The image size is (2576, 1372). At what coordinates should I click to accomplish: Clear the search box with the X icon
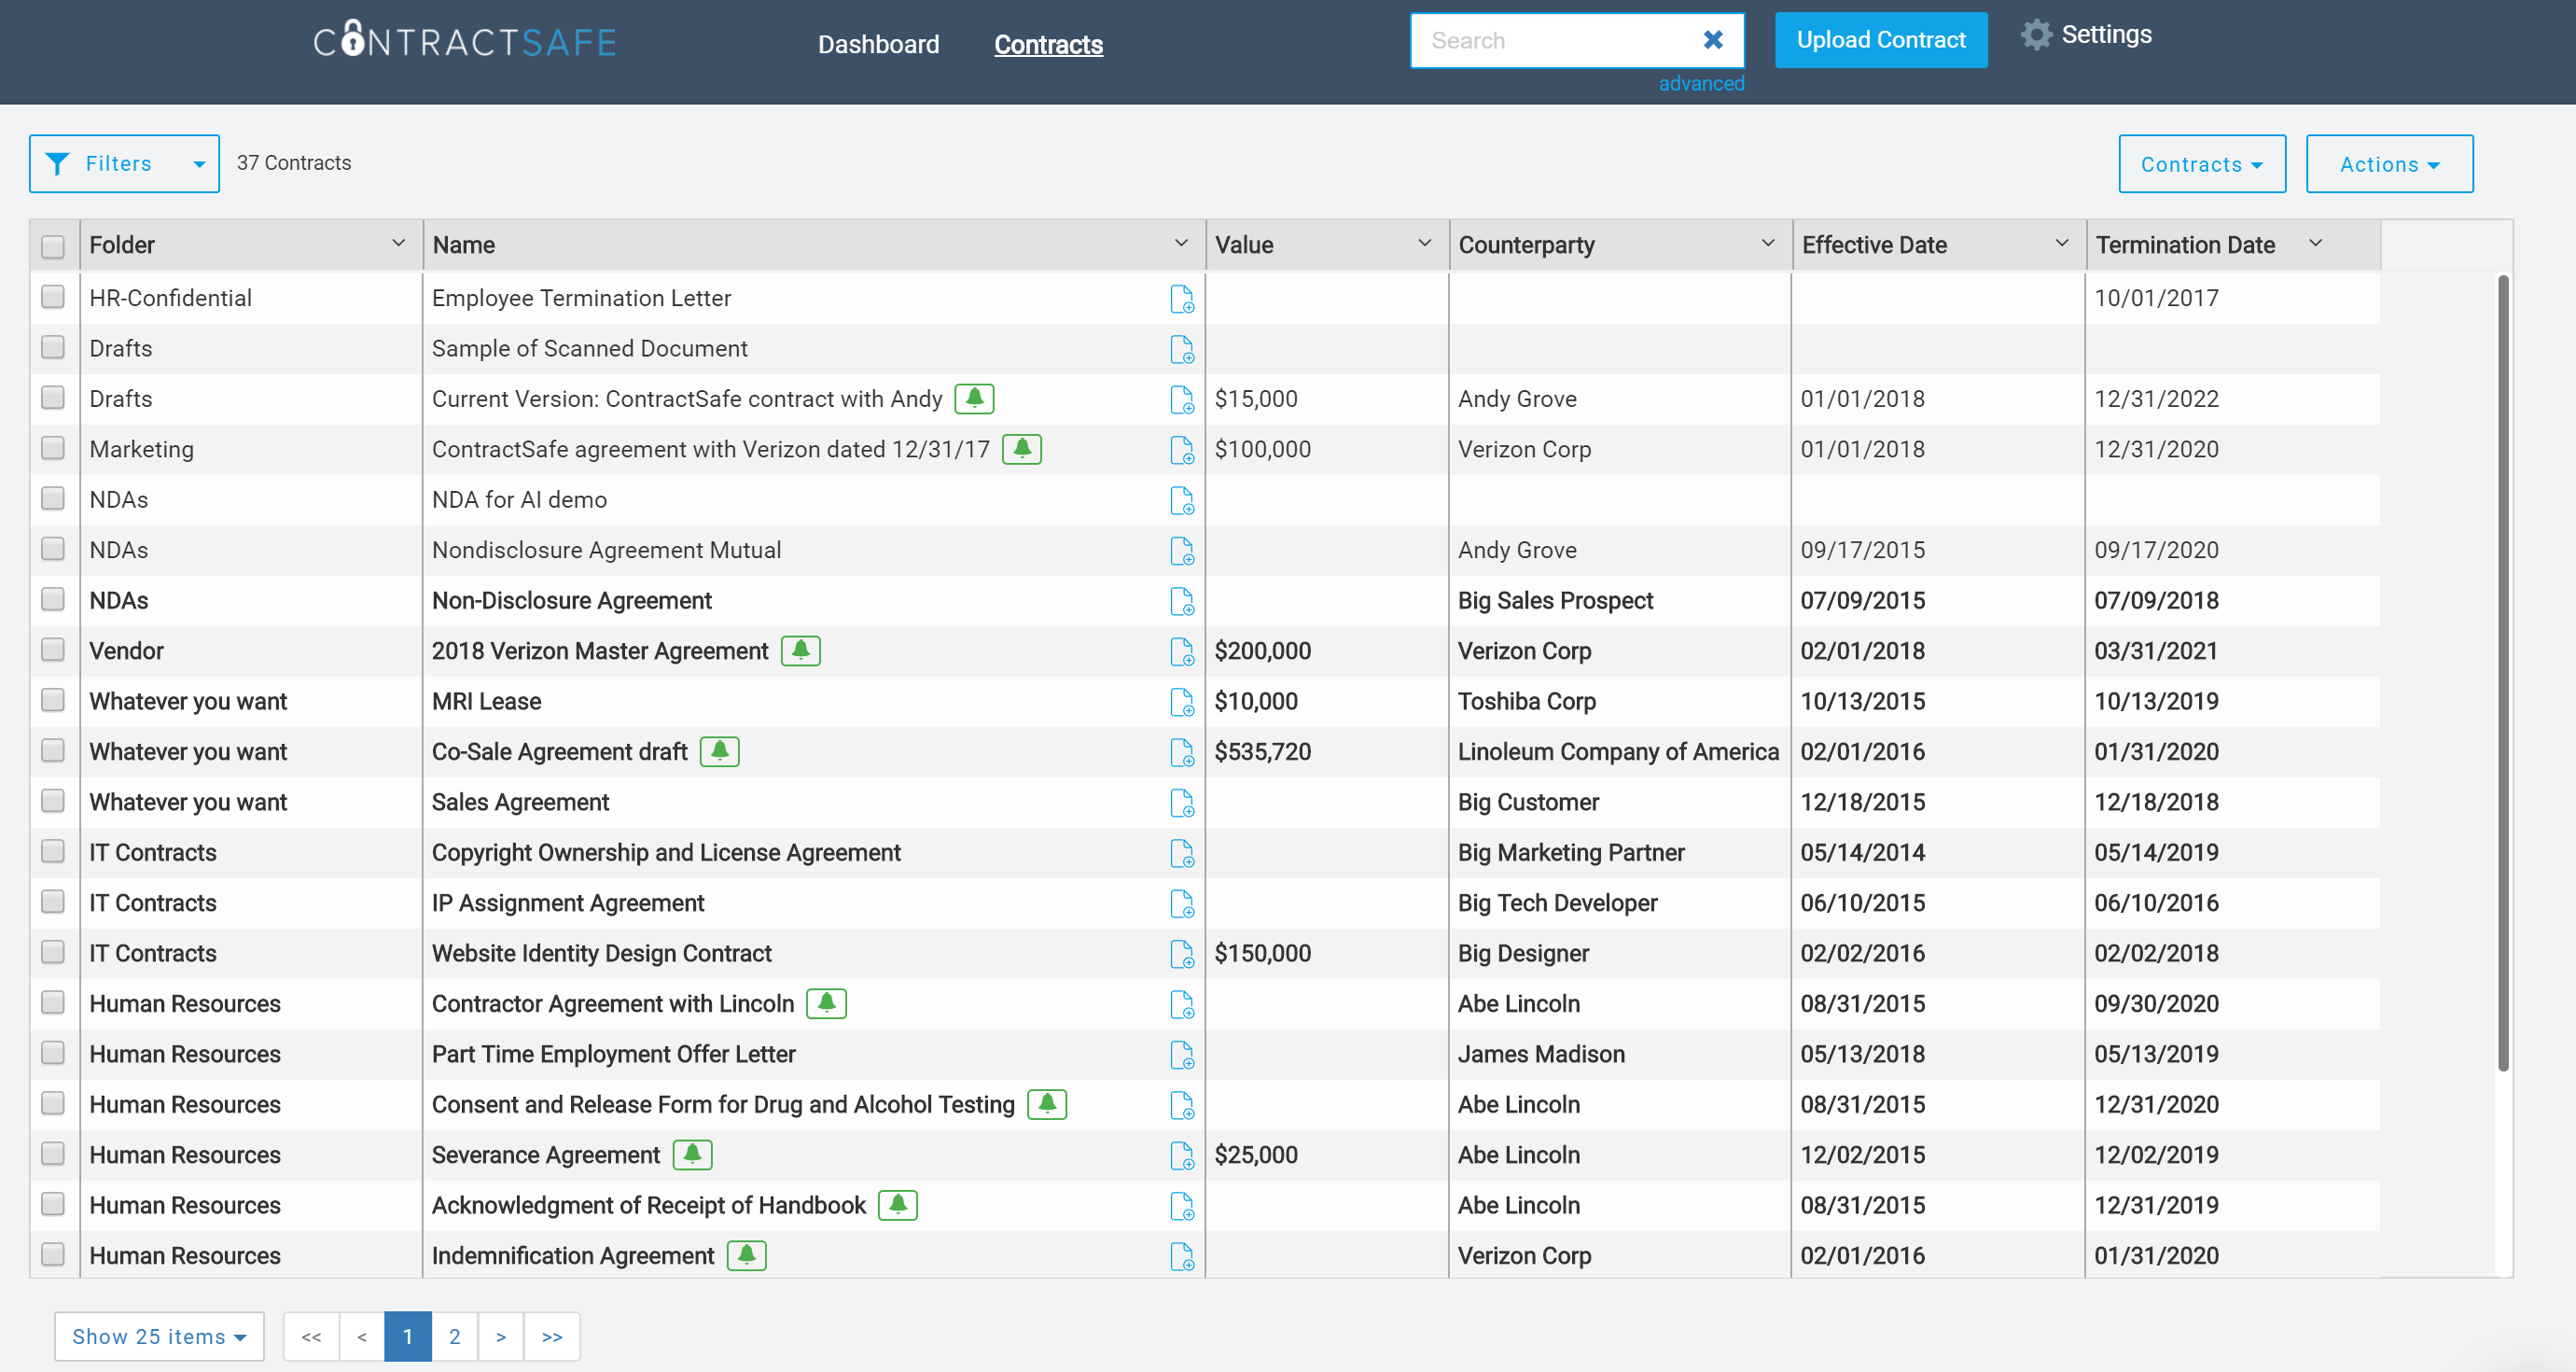[x=1712, y=40]
